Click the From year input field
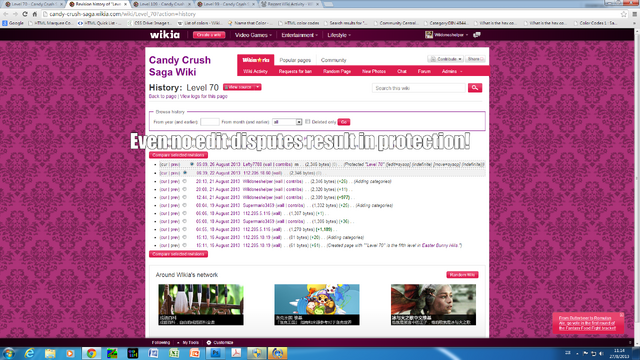The height and width of the screenshot is (360, 640). tap(209, 122)
